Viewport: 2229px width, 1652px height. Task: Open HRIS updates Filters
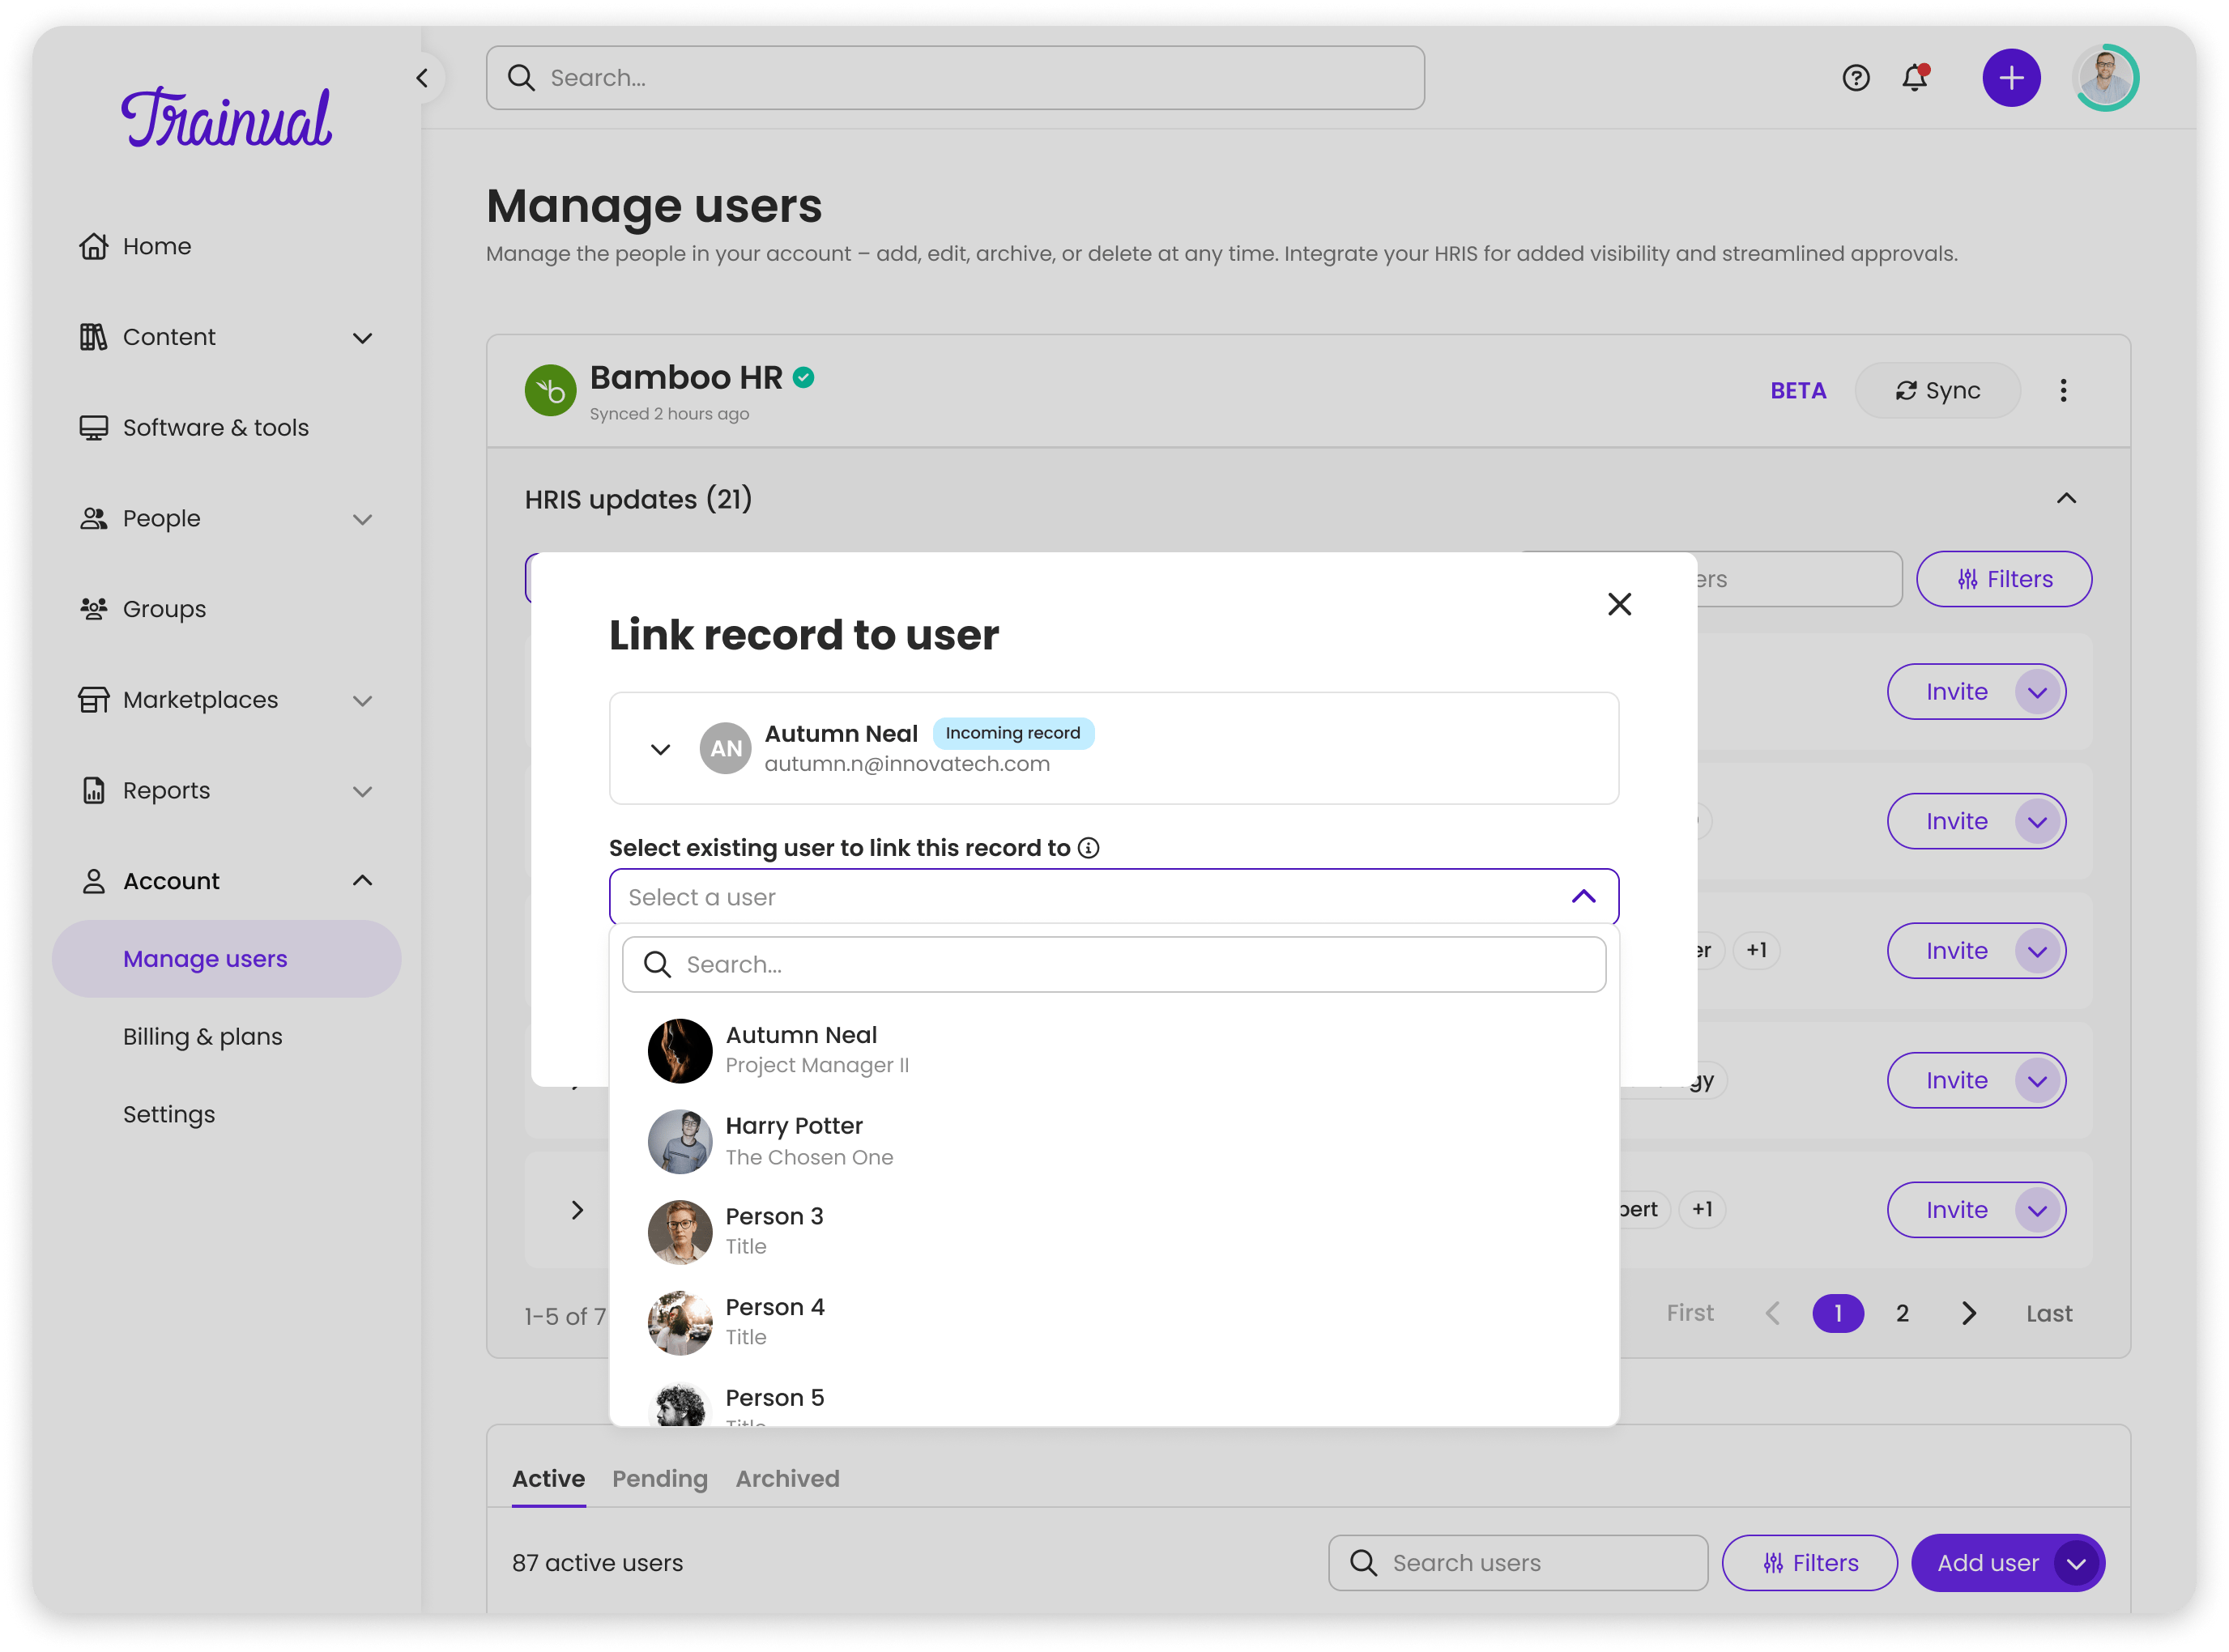click(x=2003, y=579)
